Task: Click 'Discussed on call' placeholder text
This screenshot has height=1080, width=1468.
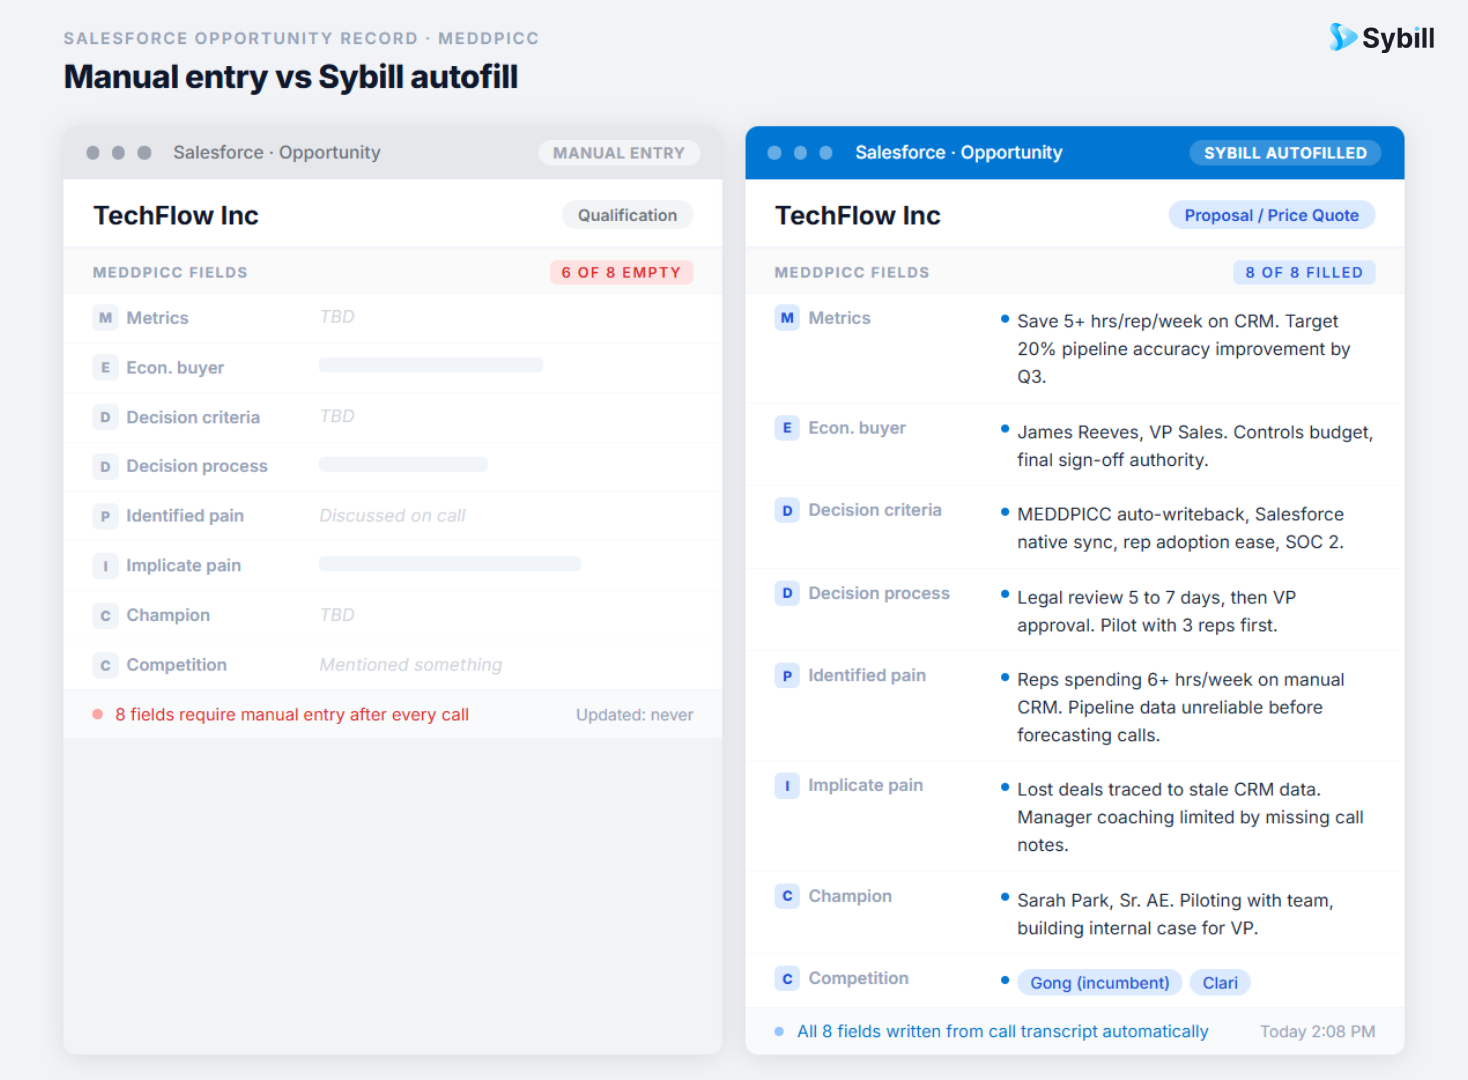Action: pyautogui.click(x=392, y=516)
